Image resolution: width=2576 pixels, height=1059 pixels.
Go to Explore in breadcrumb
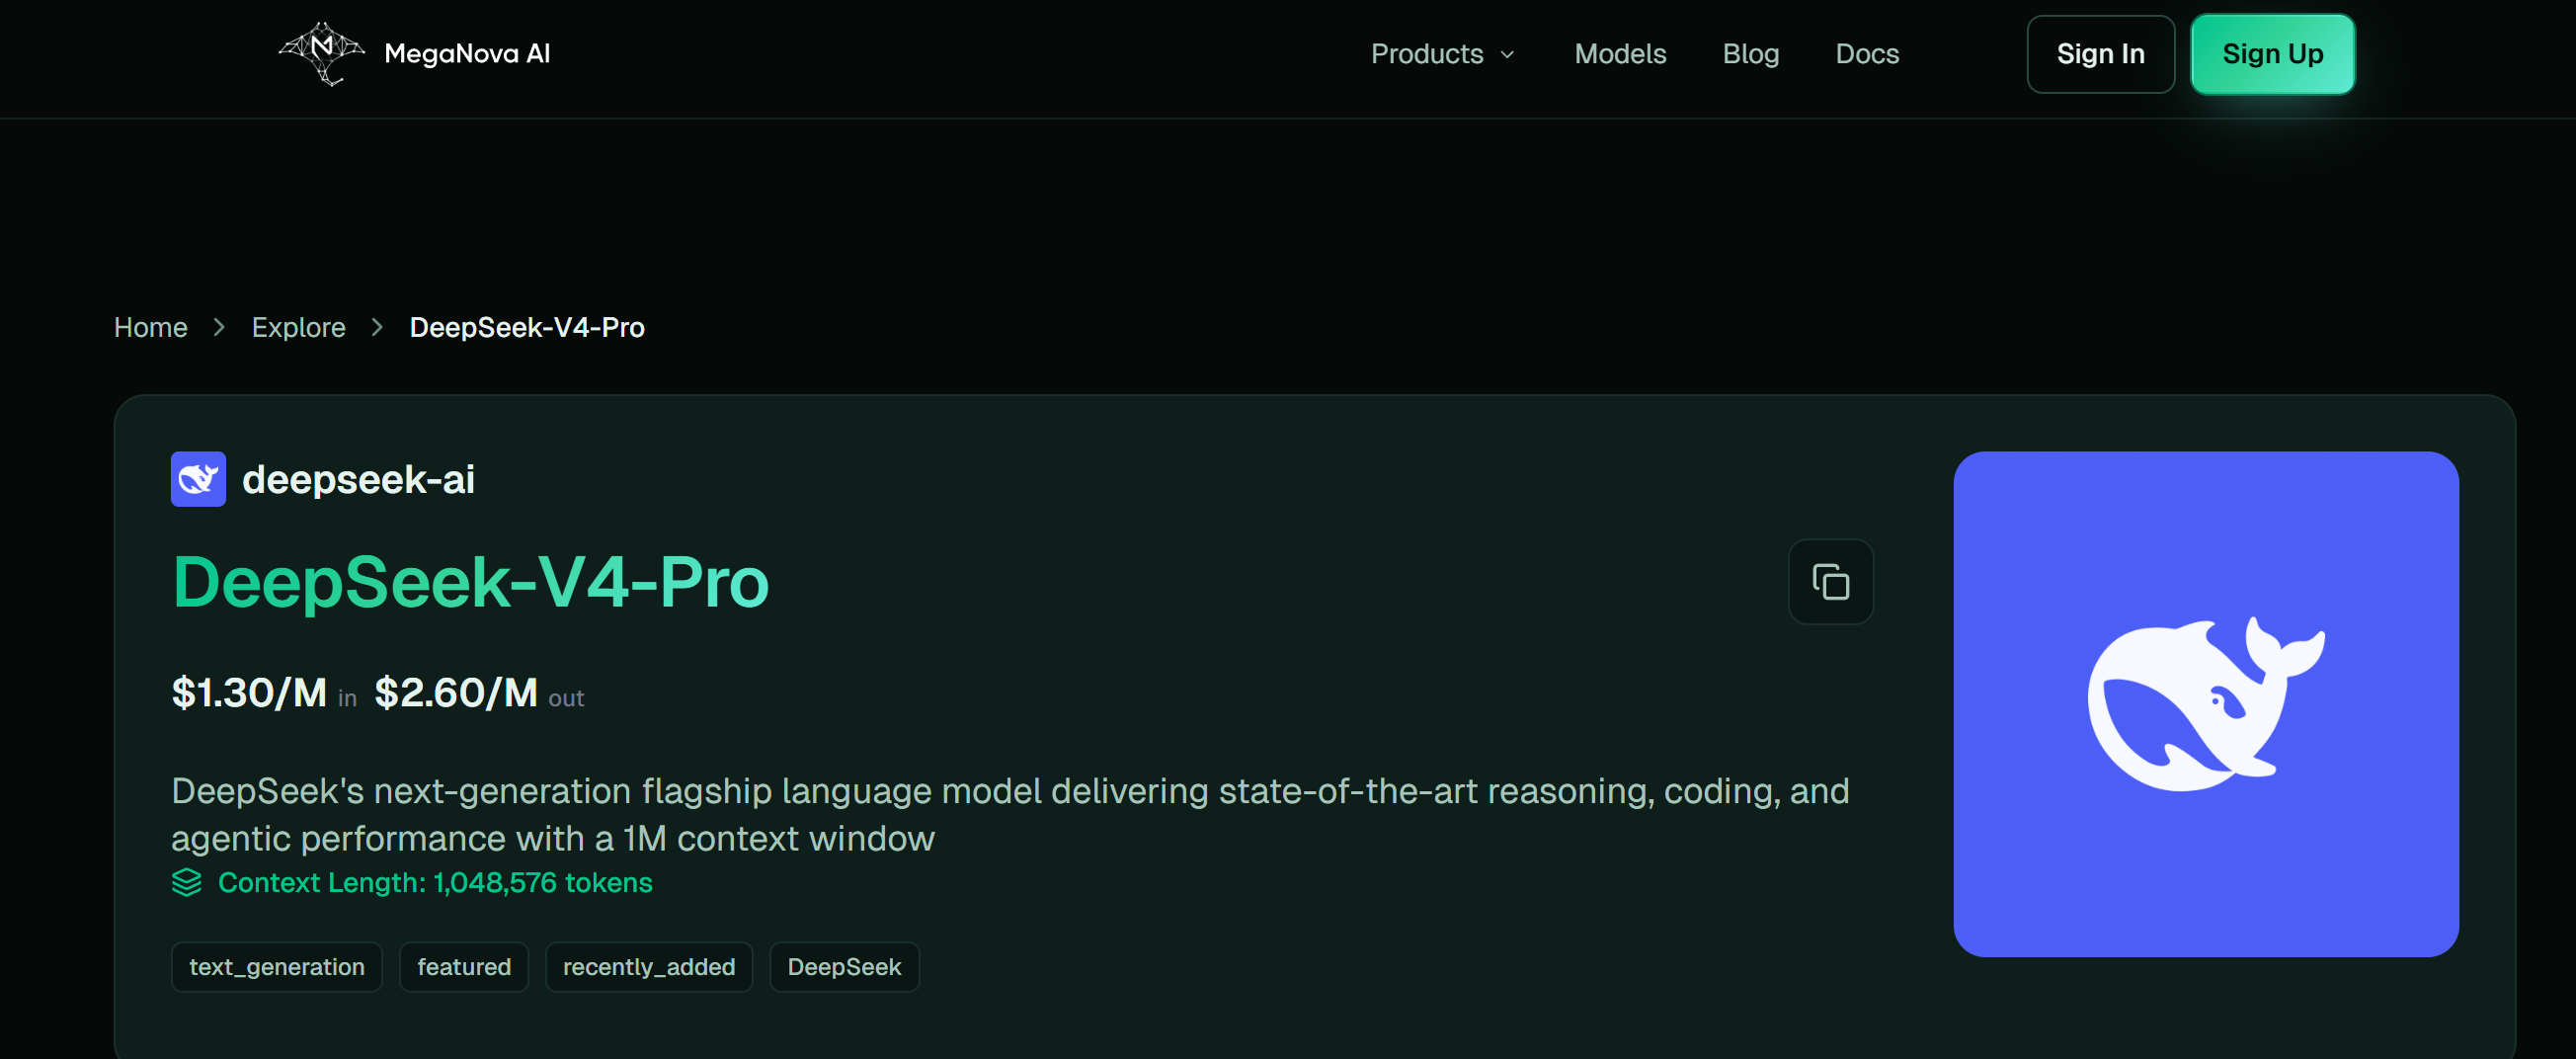click(x=298, y=327)
